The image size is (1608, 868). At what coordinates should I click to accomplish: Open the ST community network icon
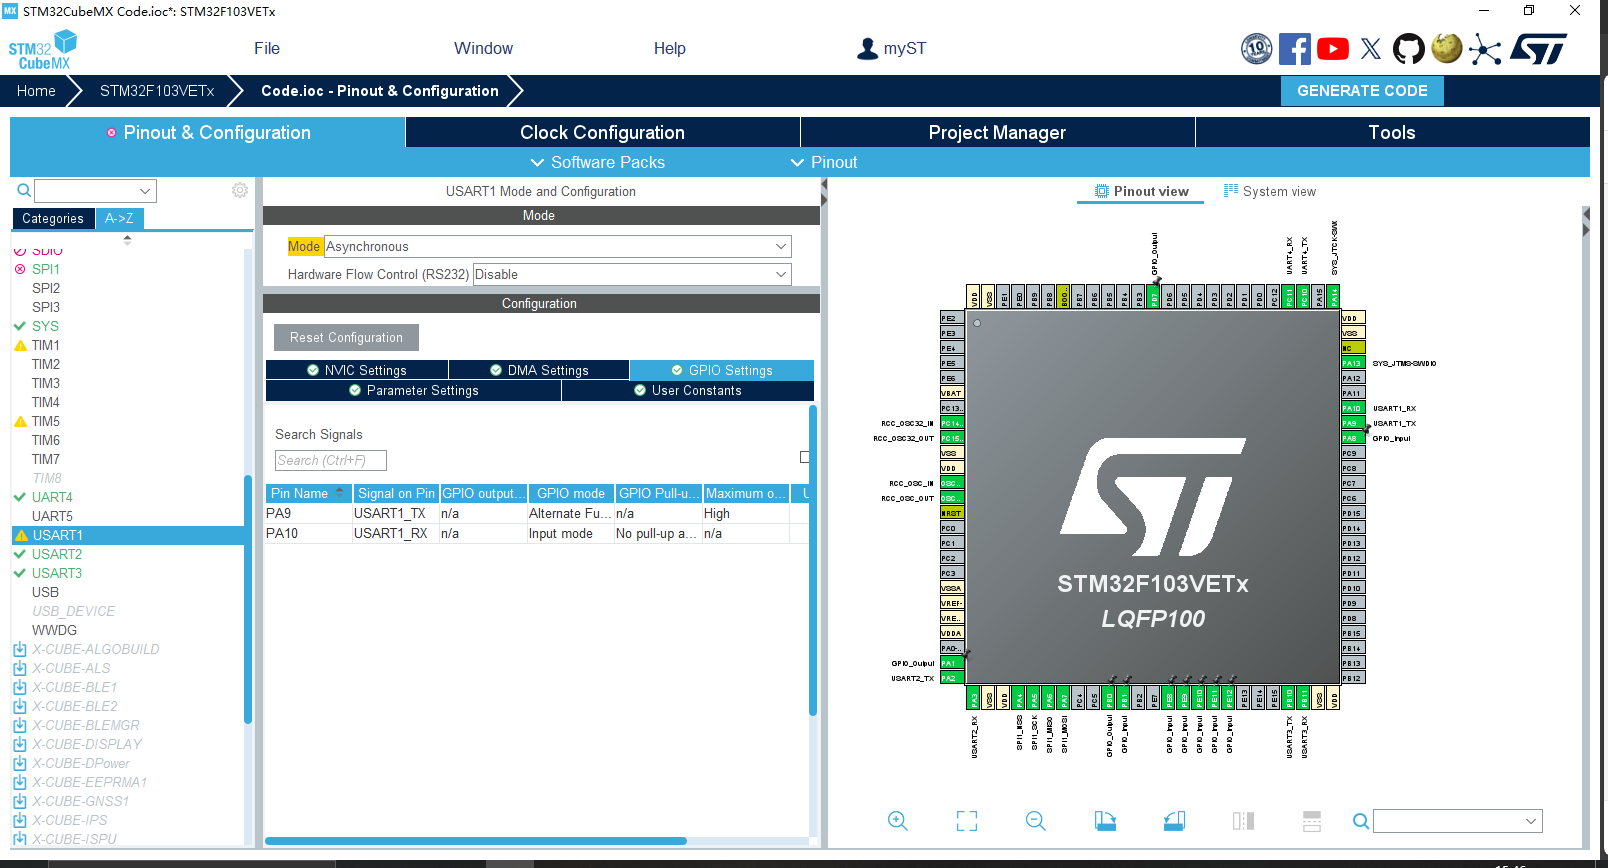(1485, 49)
